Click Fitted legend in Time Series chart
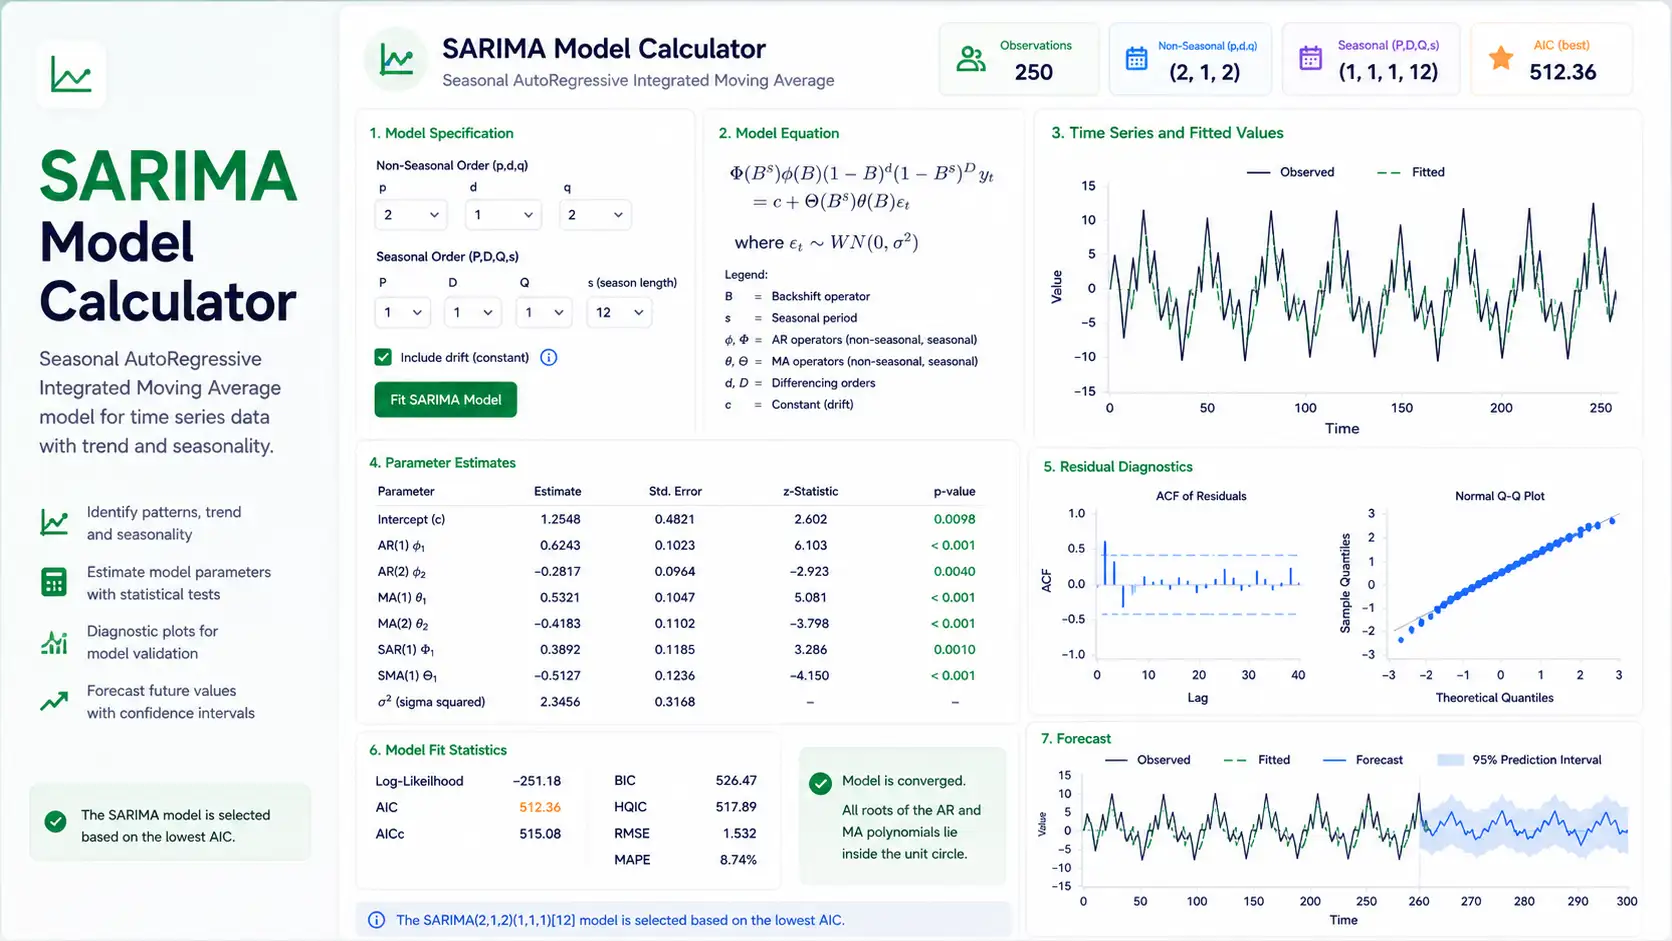Image resolution: width=1672 pixels, height=941 pixels. click(x=1411, y=172)
